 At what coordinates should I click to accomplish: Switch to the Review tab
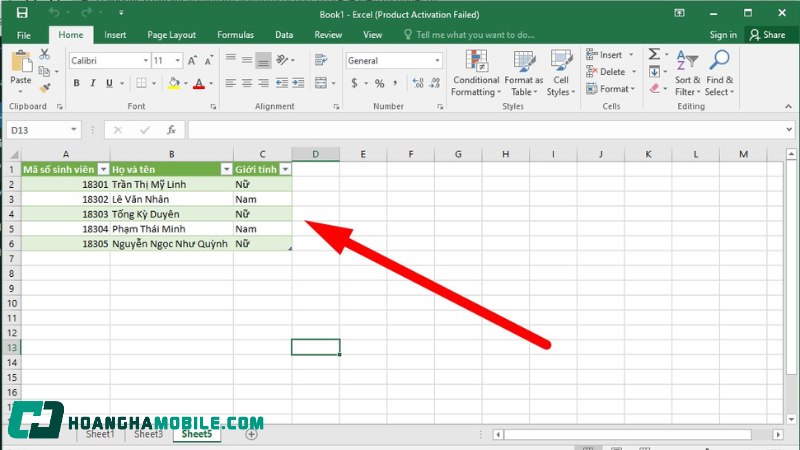click(328, 35)
